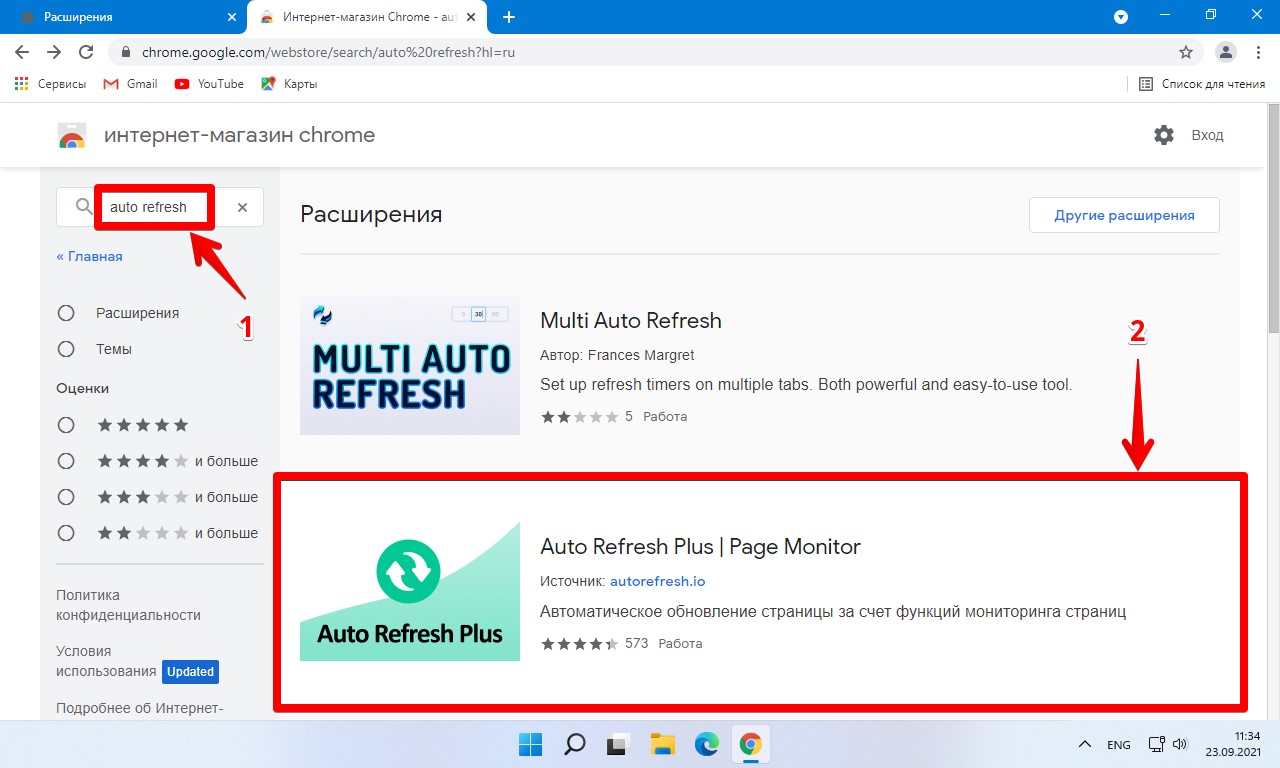Go back to the previous page
The image size is (1280, 768).
tap(22, 52)
